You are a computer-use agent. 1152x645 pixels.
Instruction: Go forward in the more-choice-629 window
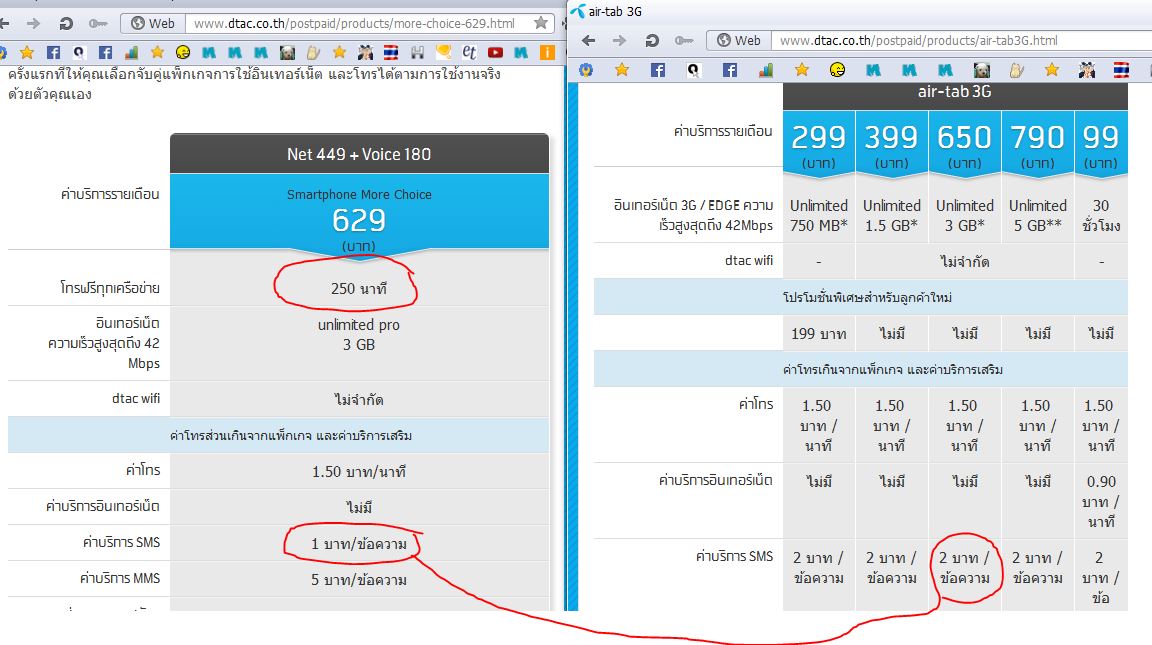tap(33, 24)
